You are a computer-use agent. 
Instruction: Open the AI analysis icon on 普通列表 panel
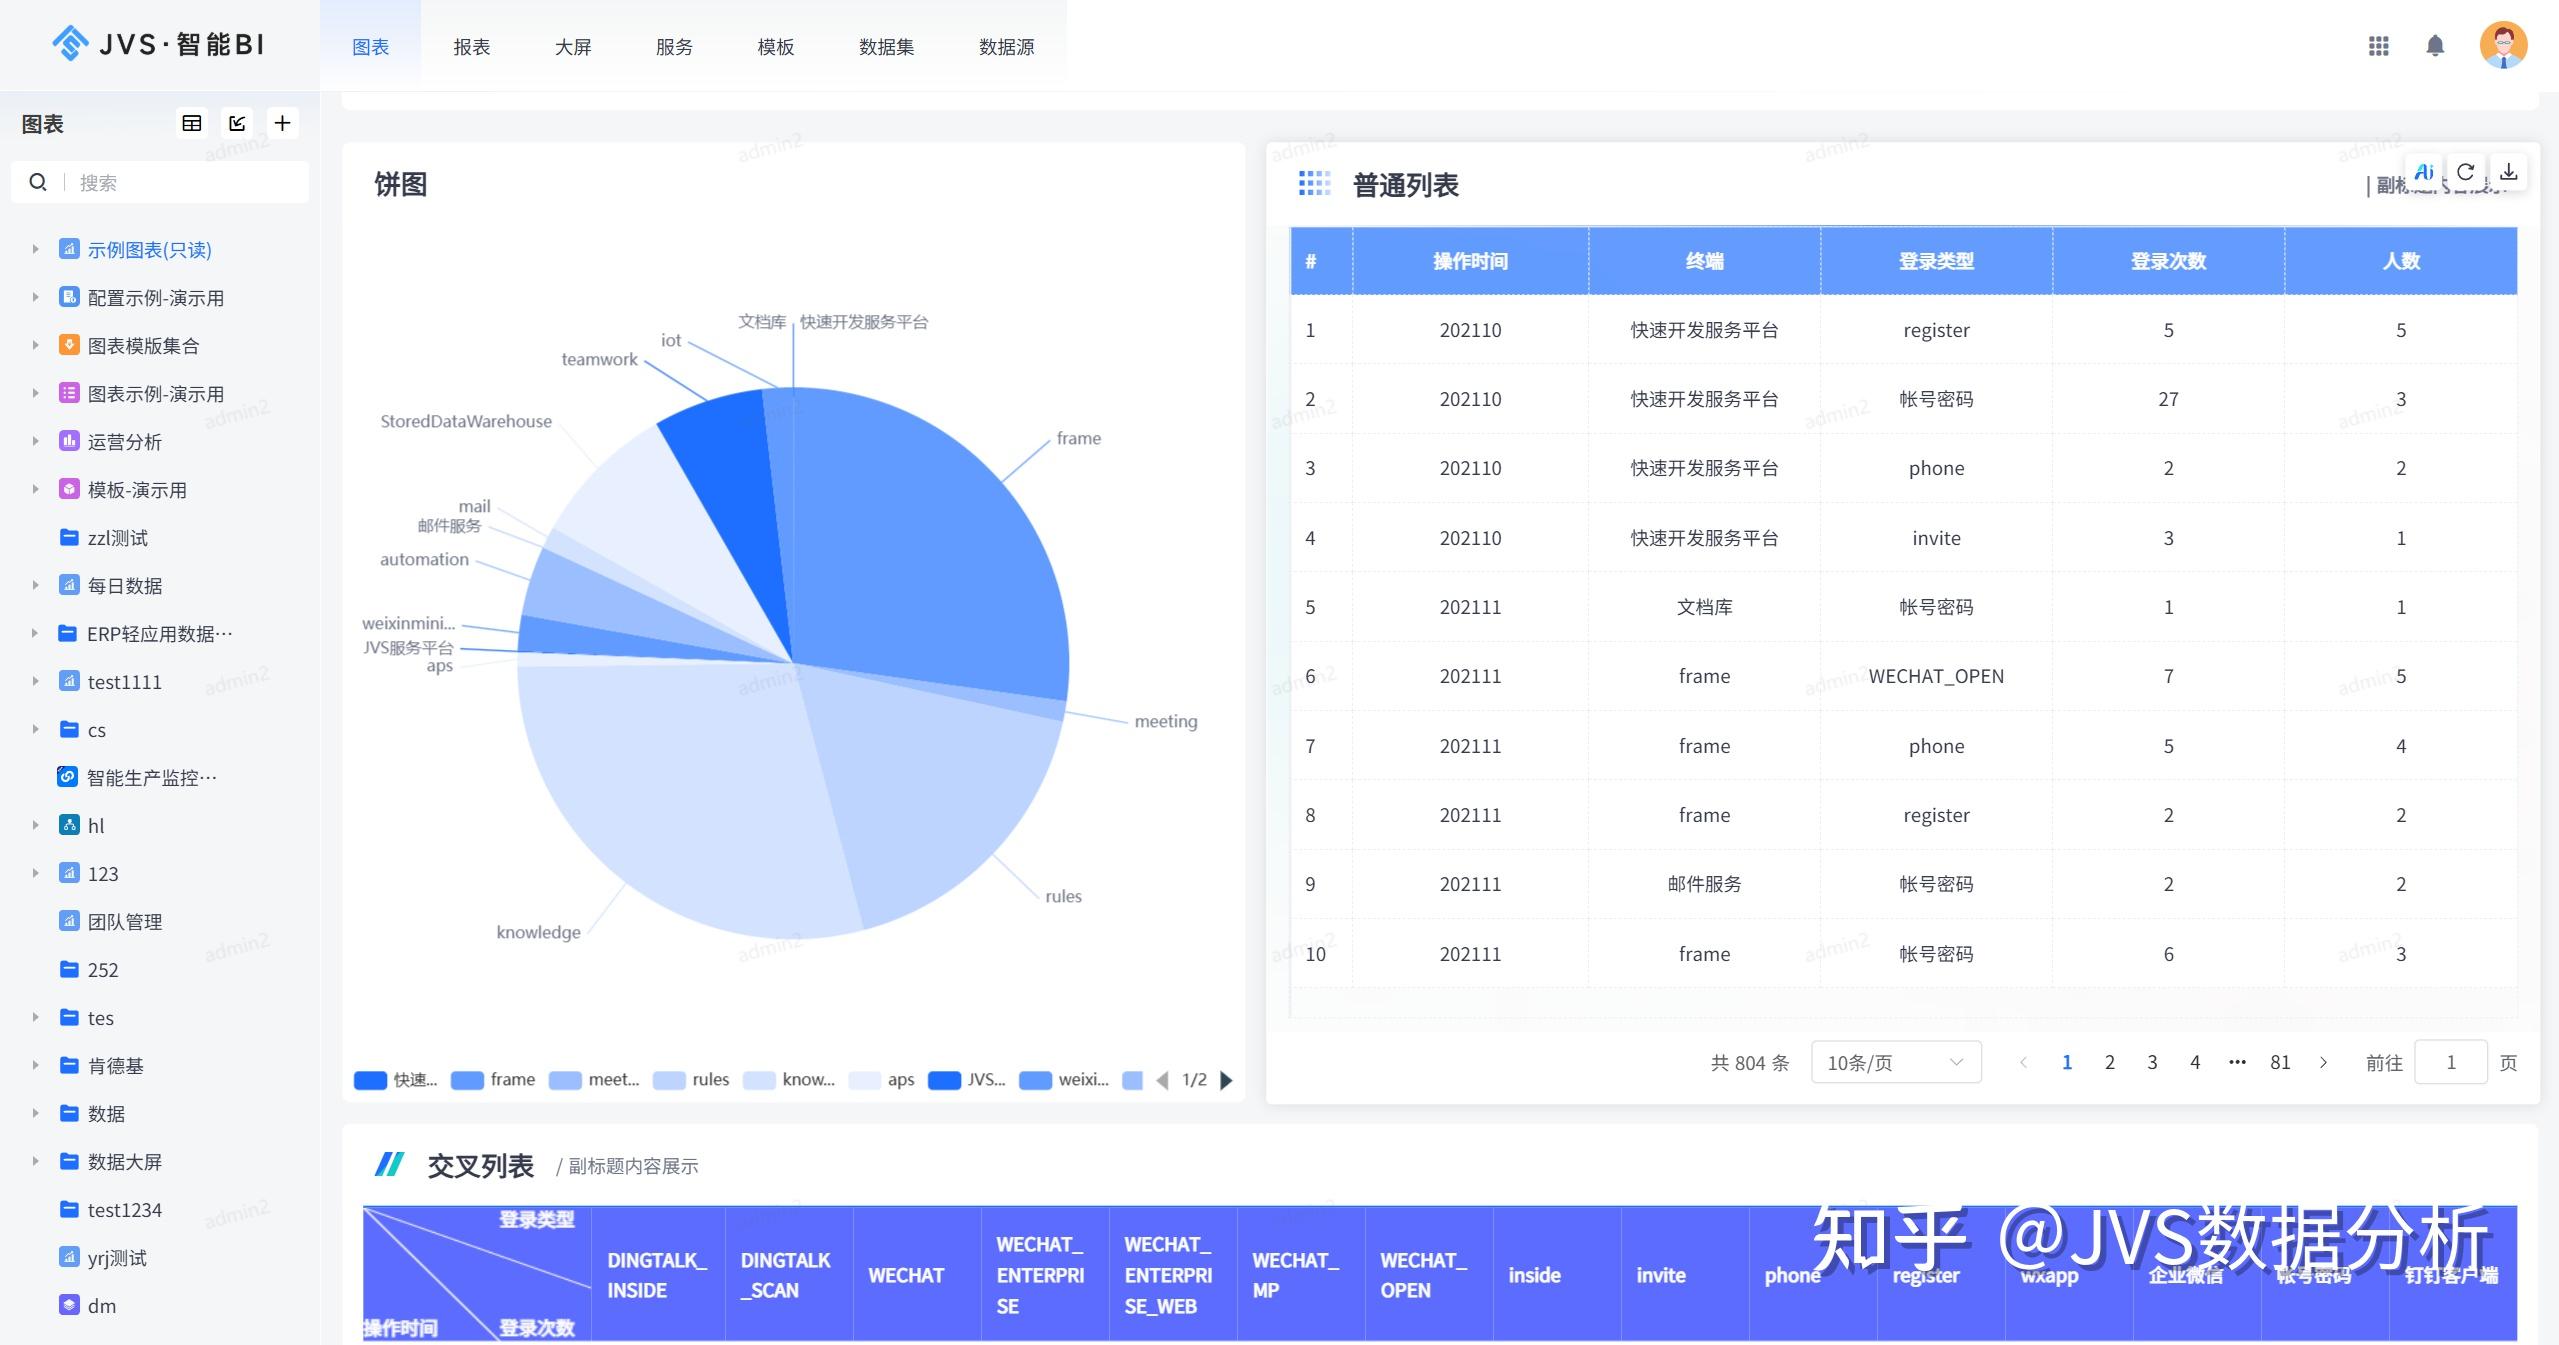pyautogui.click(x=2424, y=171)
